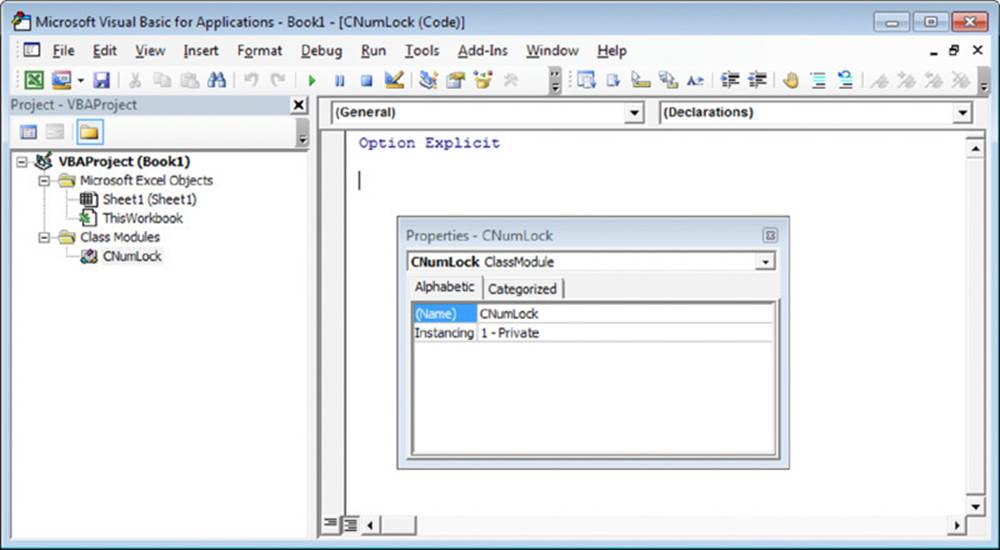Click the code window scroll up arrow
Image resolution: width=1000 pixels, height=550 pixels.
pos(975,149)
